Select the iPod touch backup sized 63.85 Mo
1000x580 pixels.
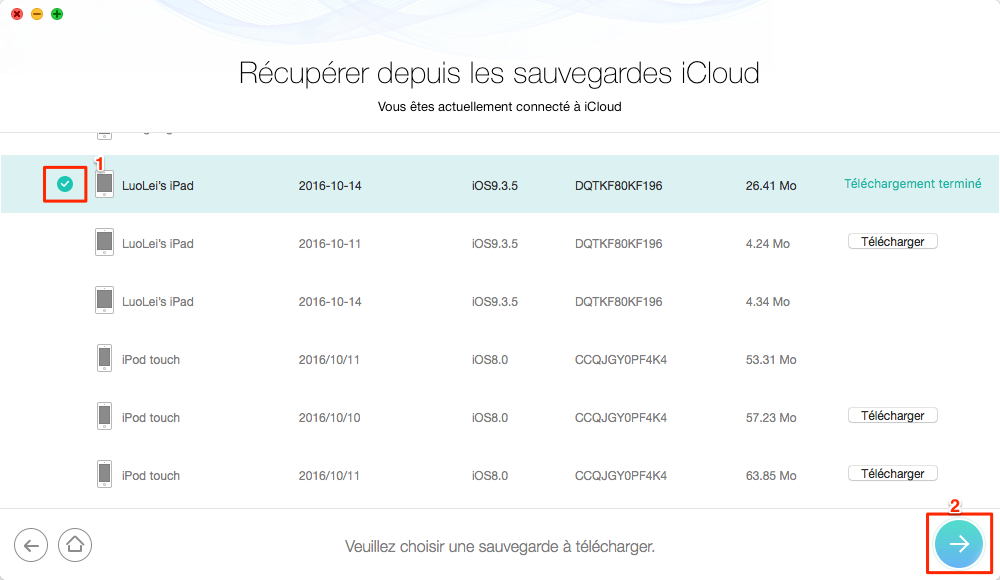pos(500,475)
